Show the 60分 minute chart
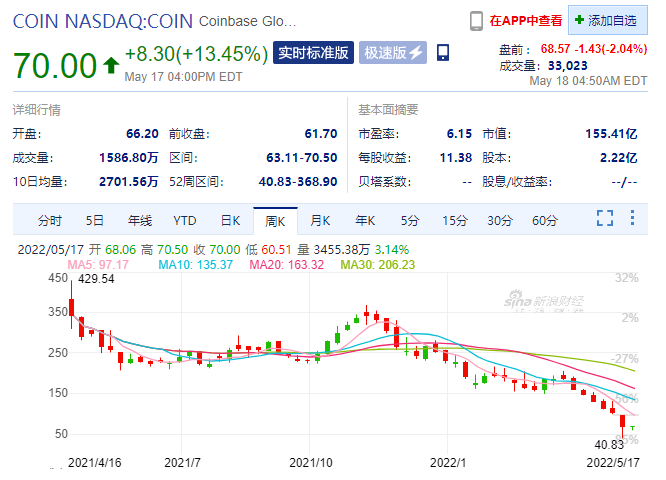Screen dimensions: 666x480 click(545, 221)
